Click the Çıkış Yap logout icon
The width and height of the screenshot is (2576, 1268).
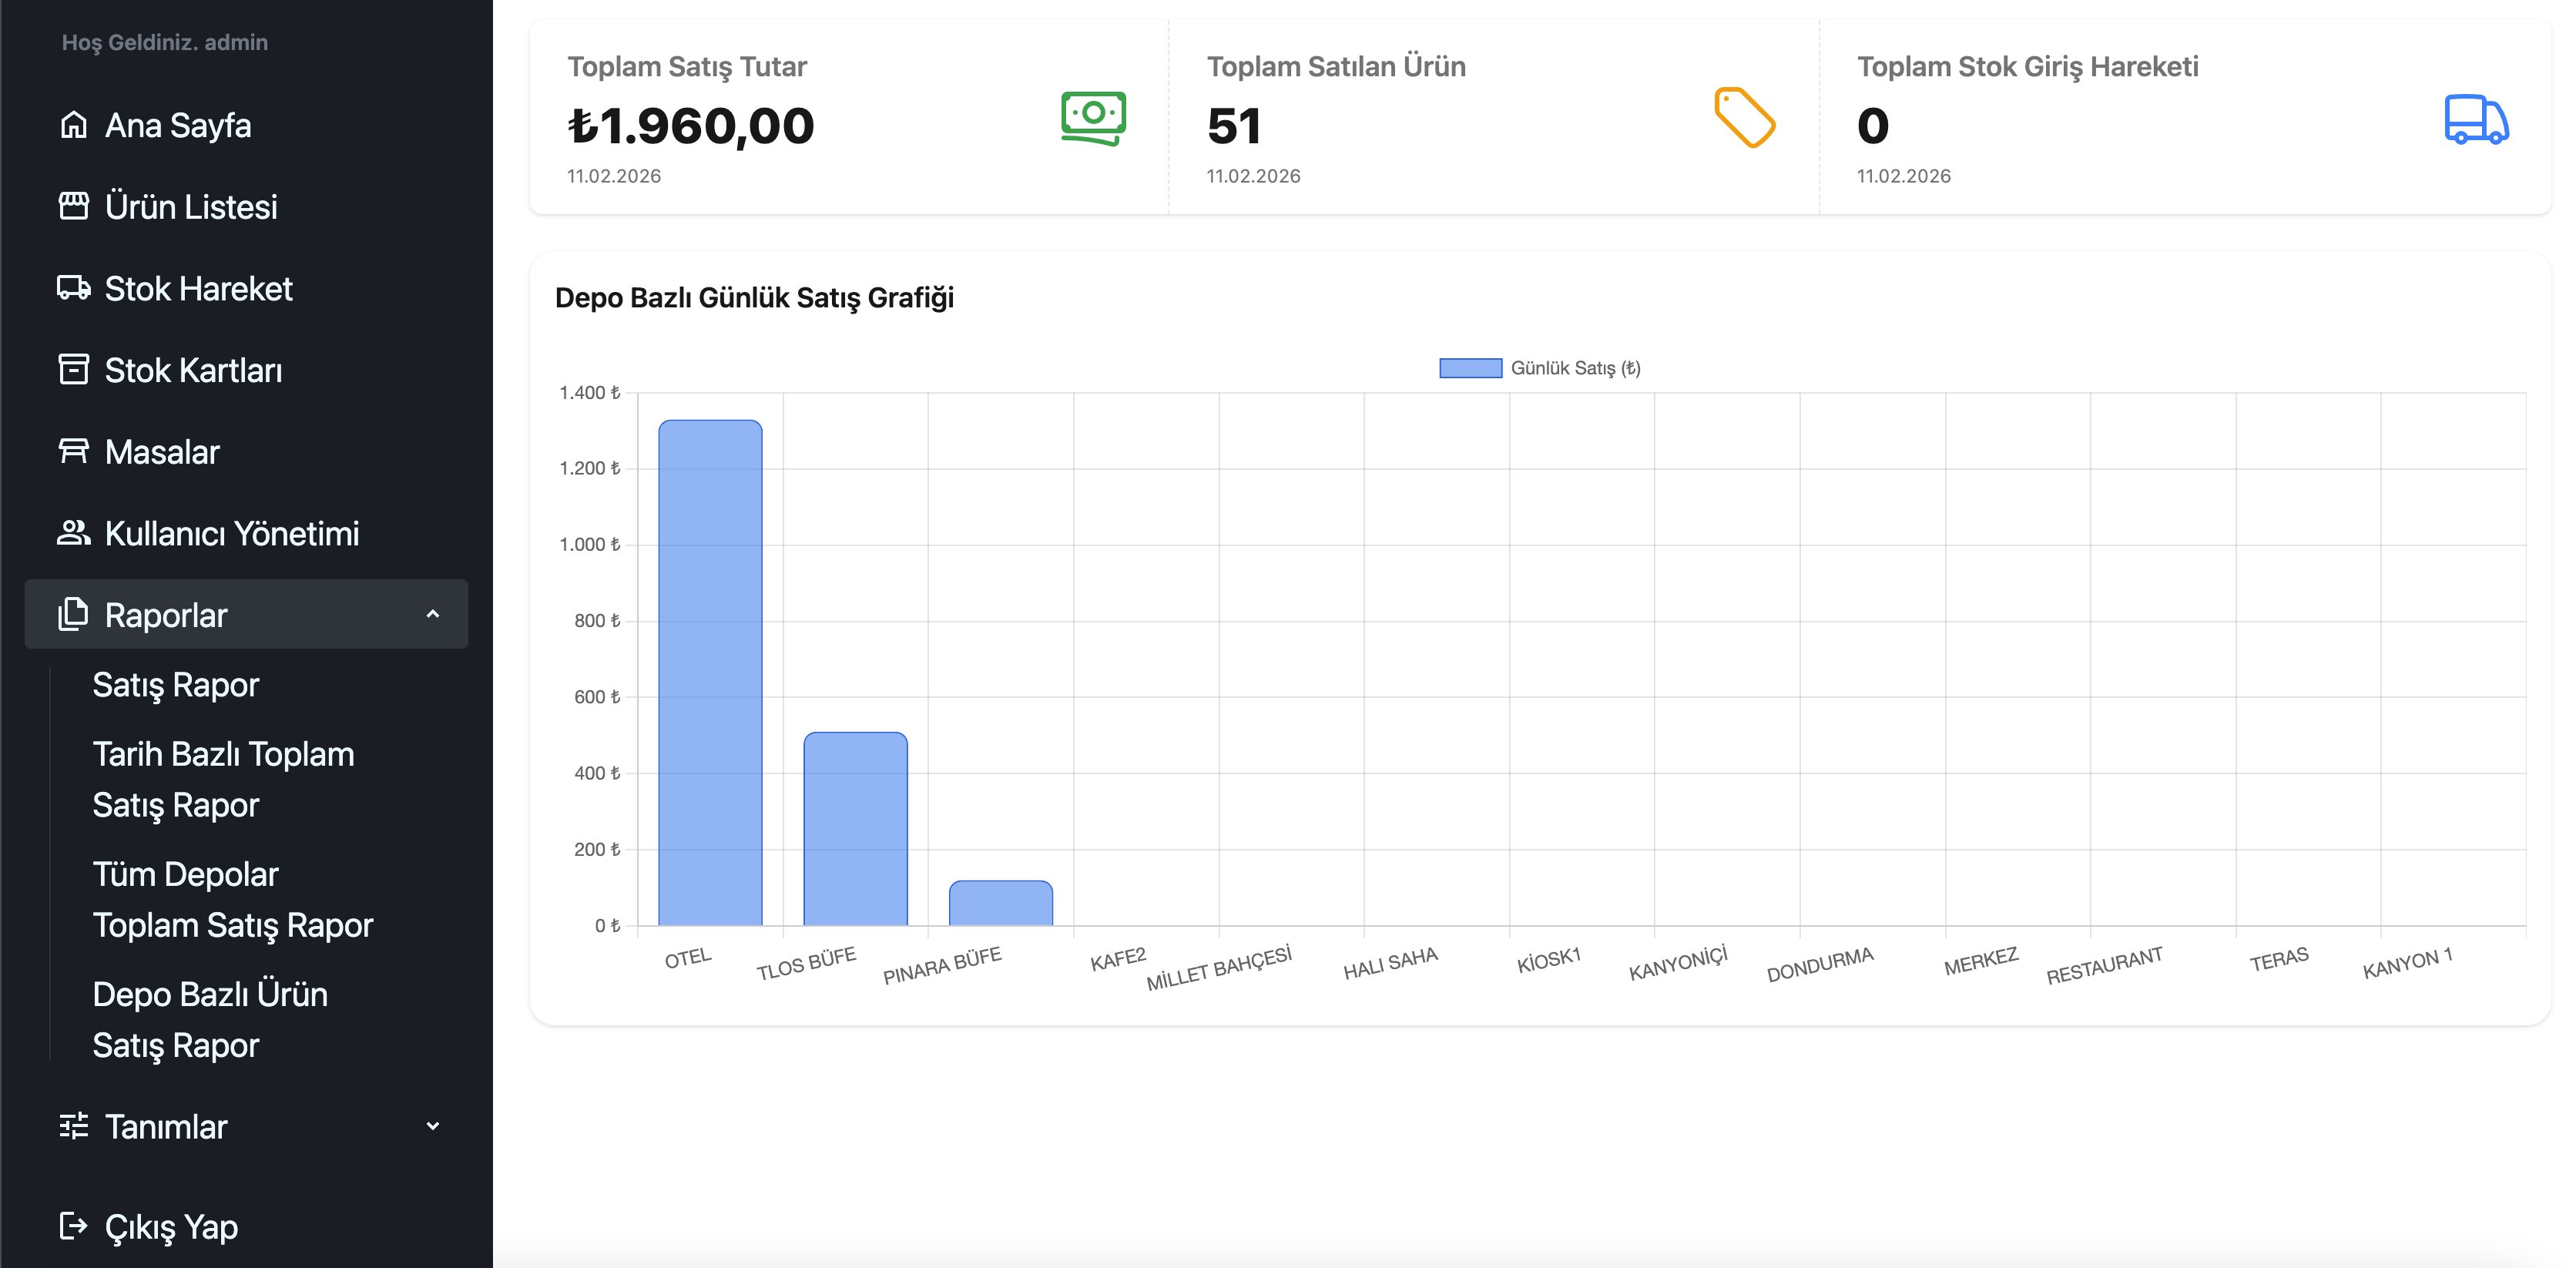click(x=73, y=1226)
